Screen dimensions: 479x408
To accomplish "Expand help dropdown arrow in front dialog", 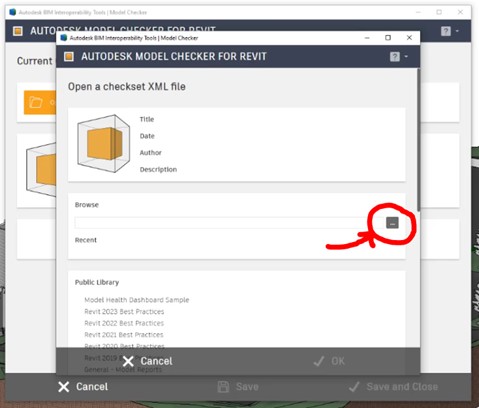I will click(x=406, y=57).
